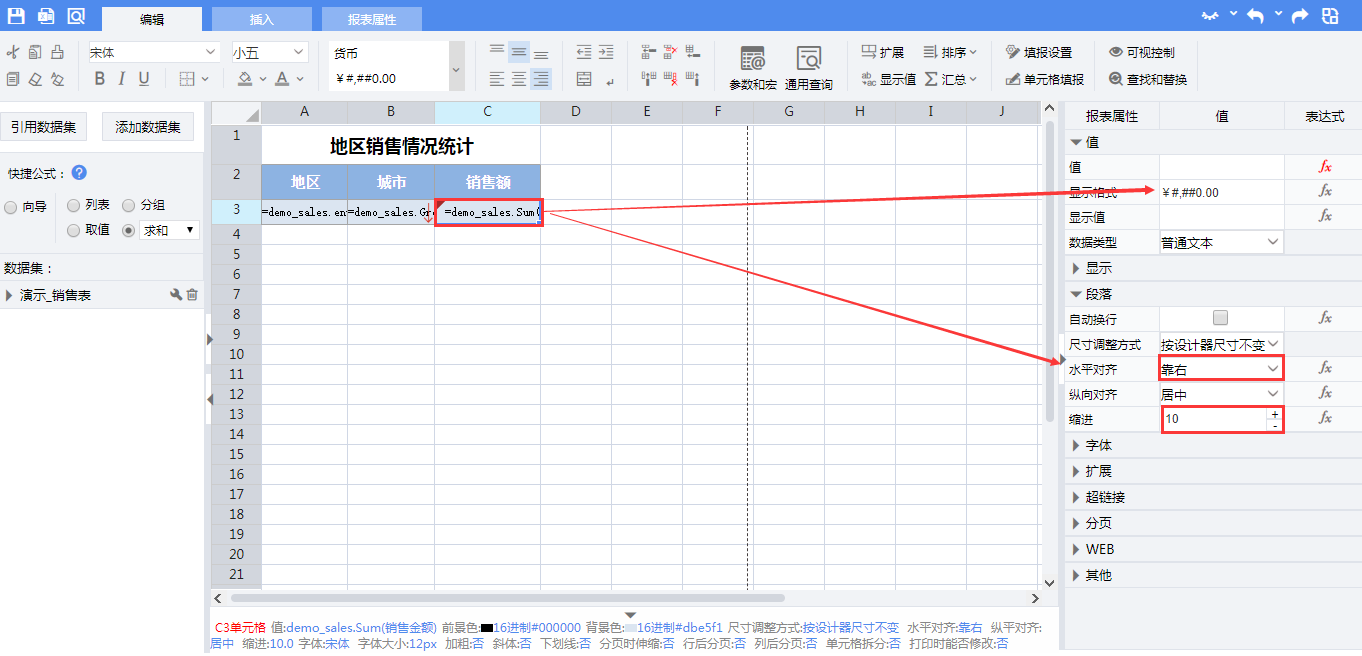1362x656 pixels.
Task: Click the print preview magnifier icon
Action: coord(76,16)
